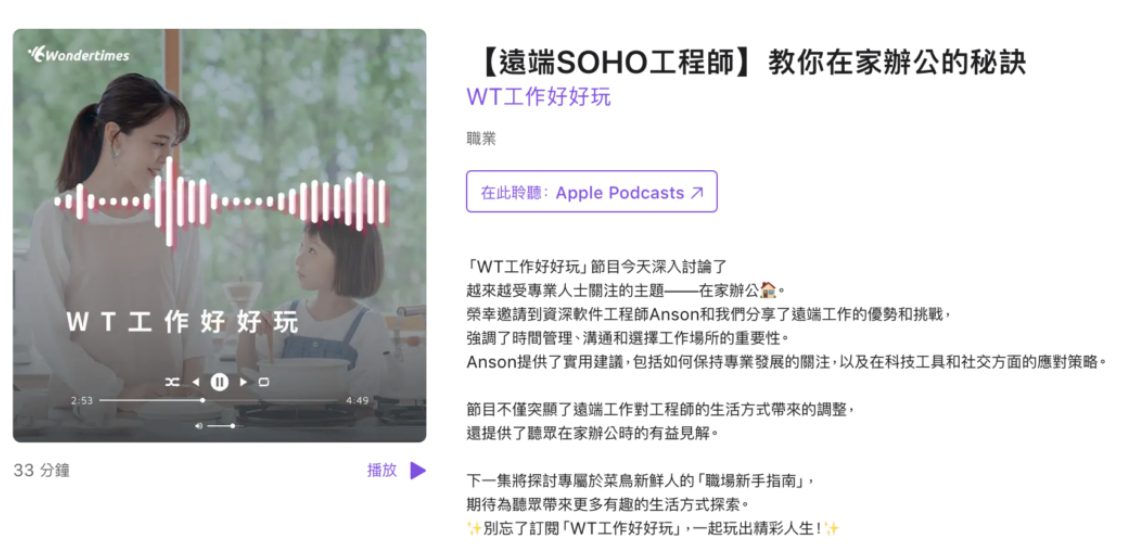1128x558 pixels.
Task: Toggle the repeat loop icon
Action: click(x=264, y=382)
